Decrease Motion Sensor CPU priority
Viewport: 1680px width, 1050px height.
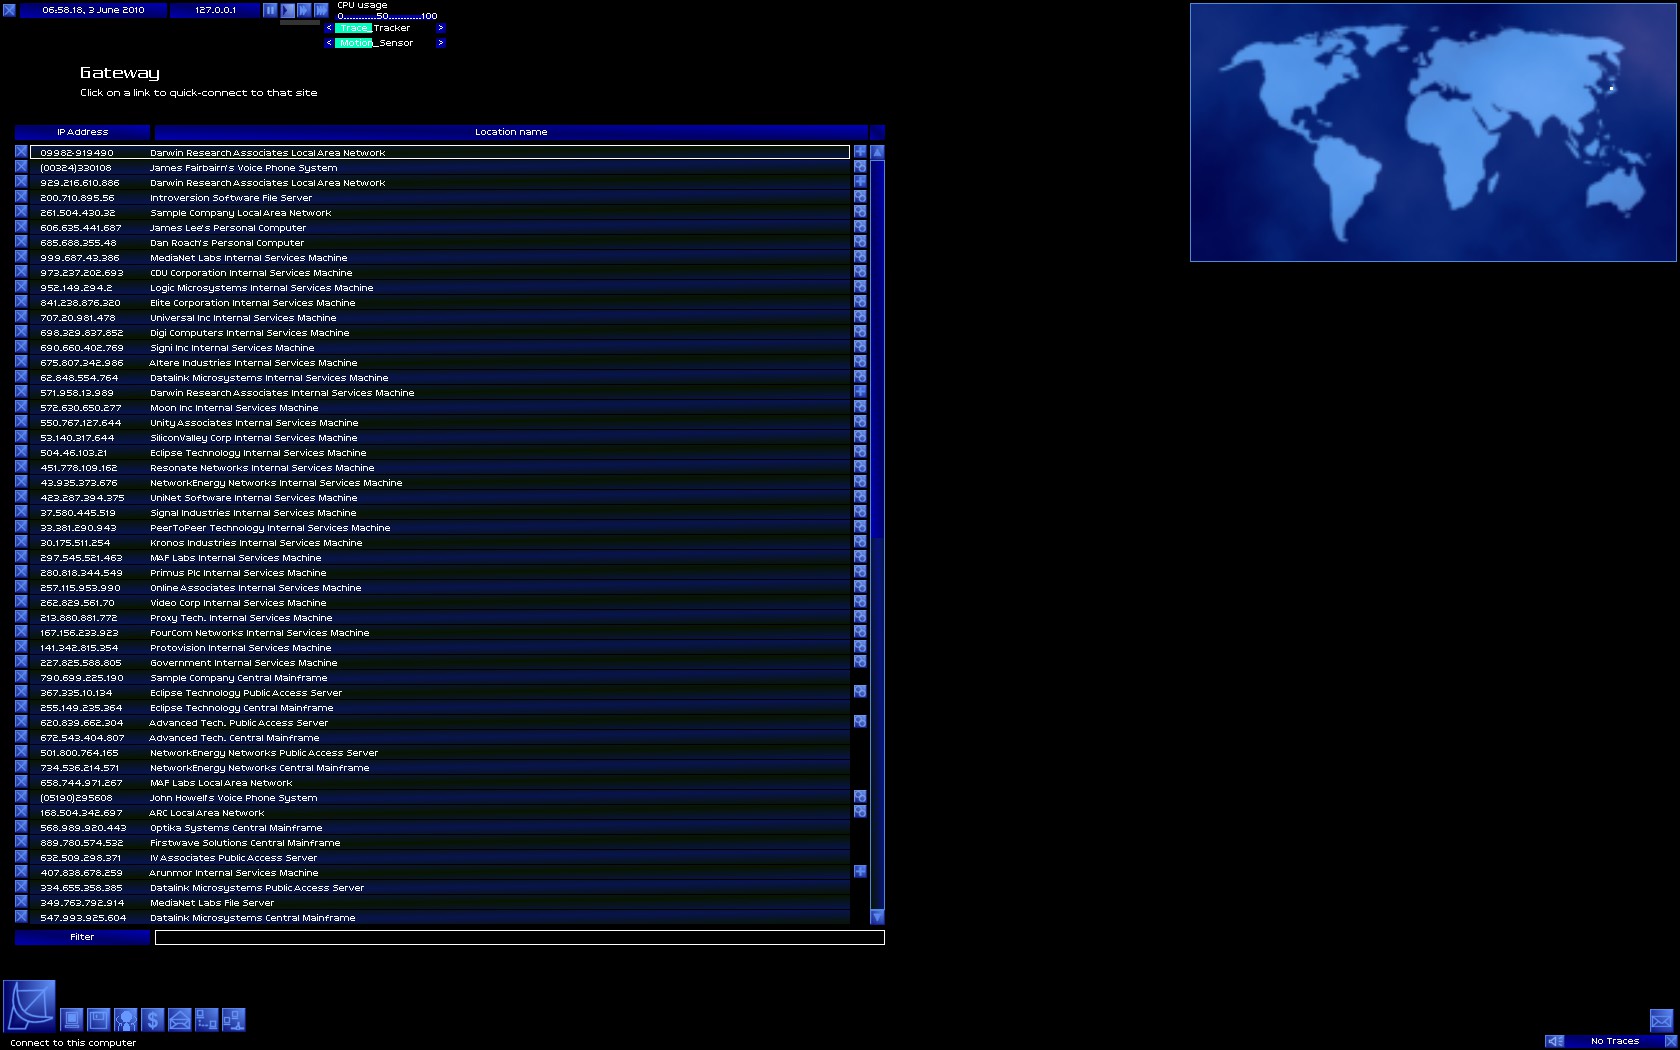click(x=329, y=43)
